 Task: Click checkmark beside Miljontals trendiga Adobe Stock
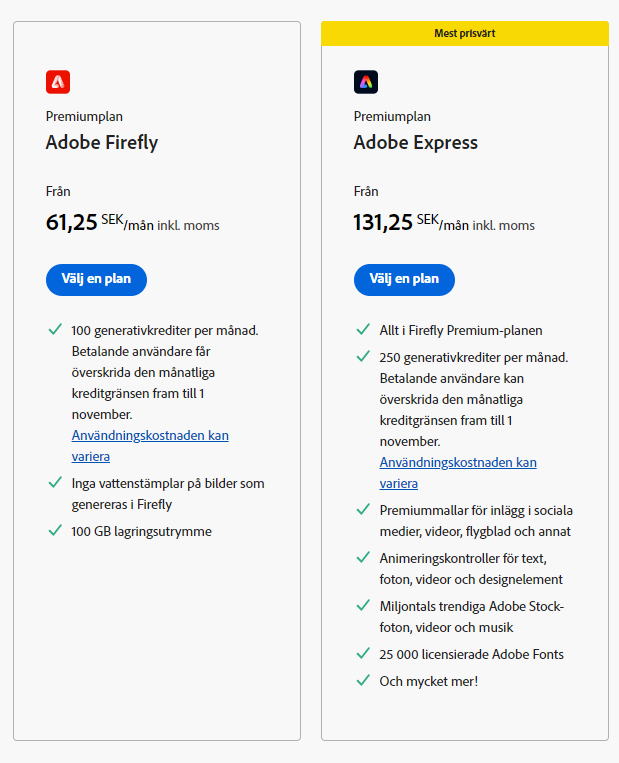(363, 605)
